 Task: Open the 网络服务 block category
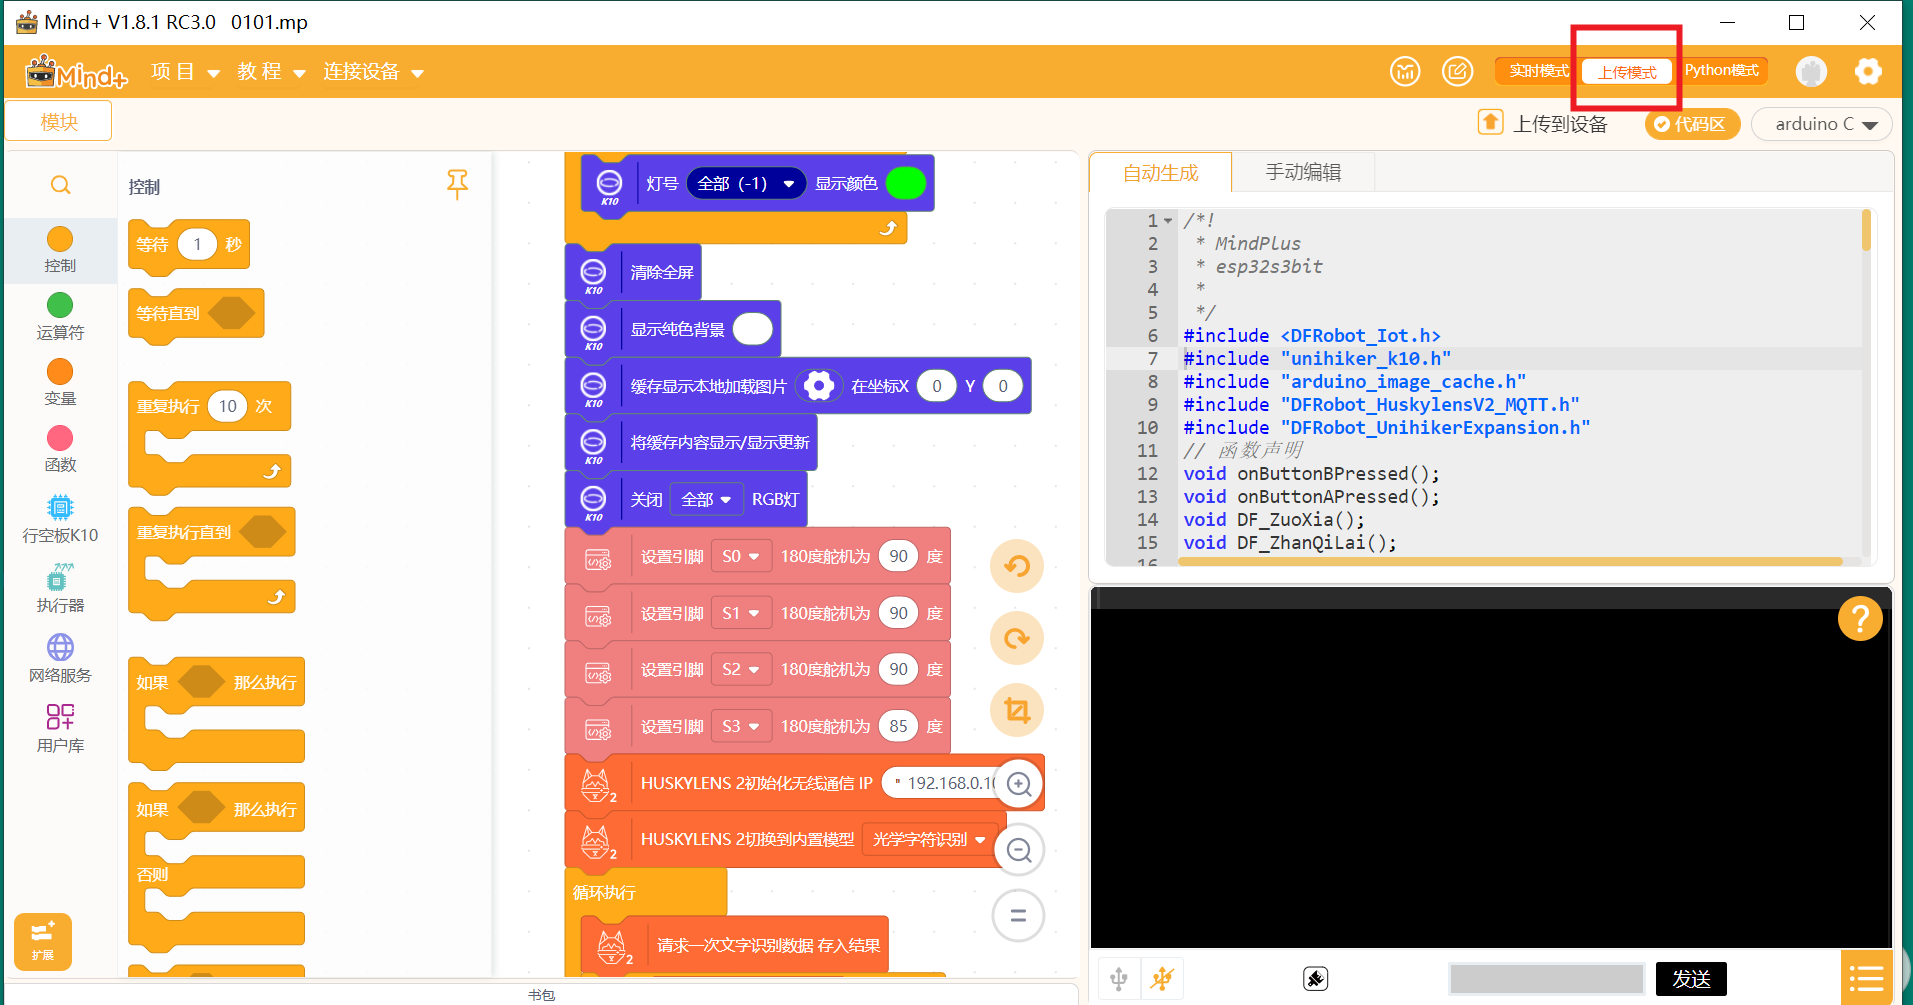[60, 658]
